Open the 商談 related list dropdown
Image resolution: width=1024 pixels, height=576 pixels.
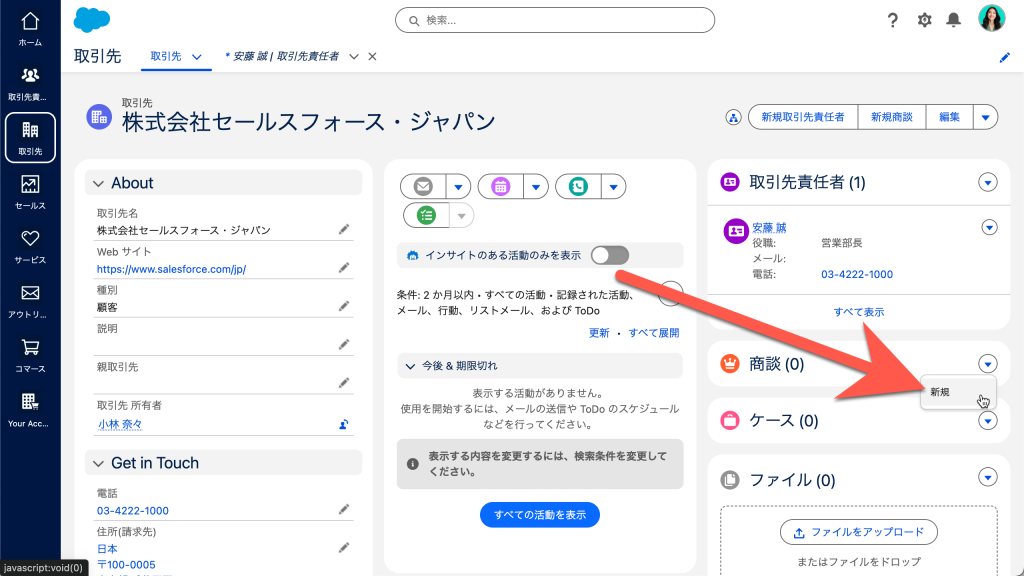coord(987,364)
